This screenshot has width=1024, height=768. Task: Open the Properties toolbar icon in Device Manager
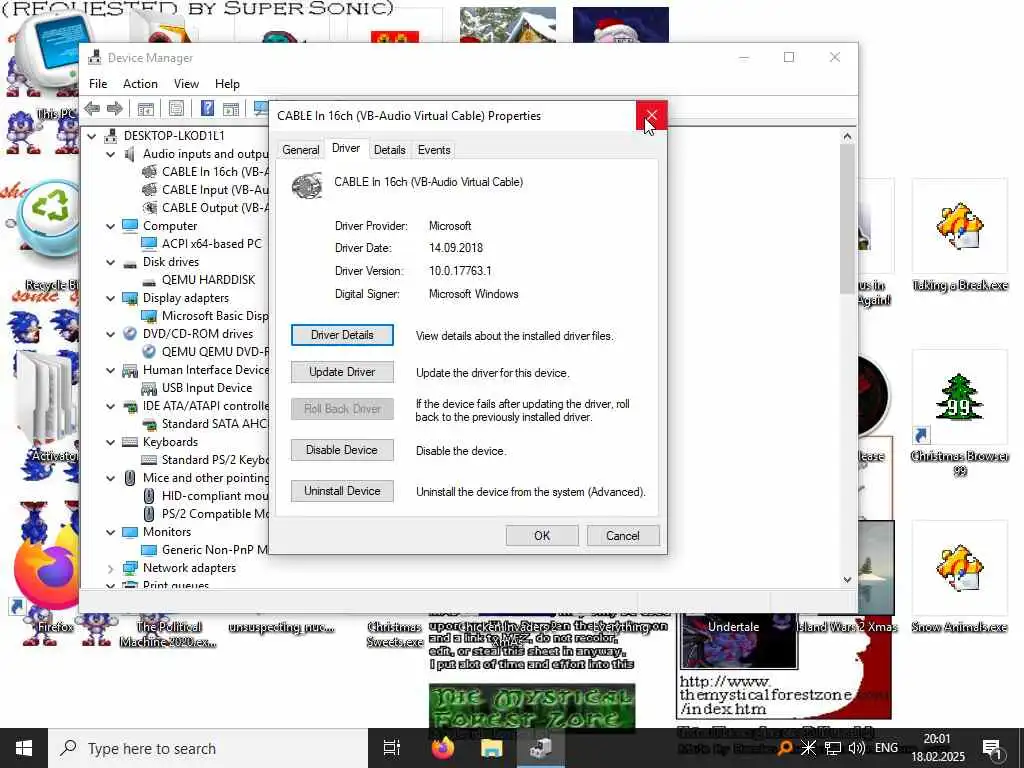click(x=176, y=108)
